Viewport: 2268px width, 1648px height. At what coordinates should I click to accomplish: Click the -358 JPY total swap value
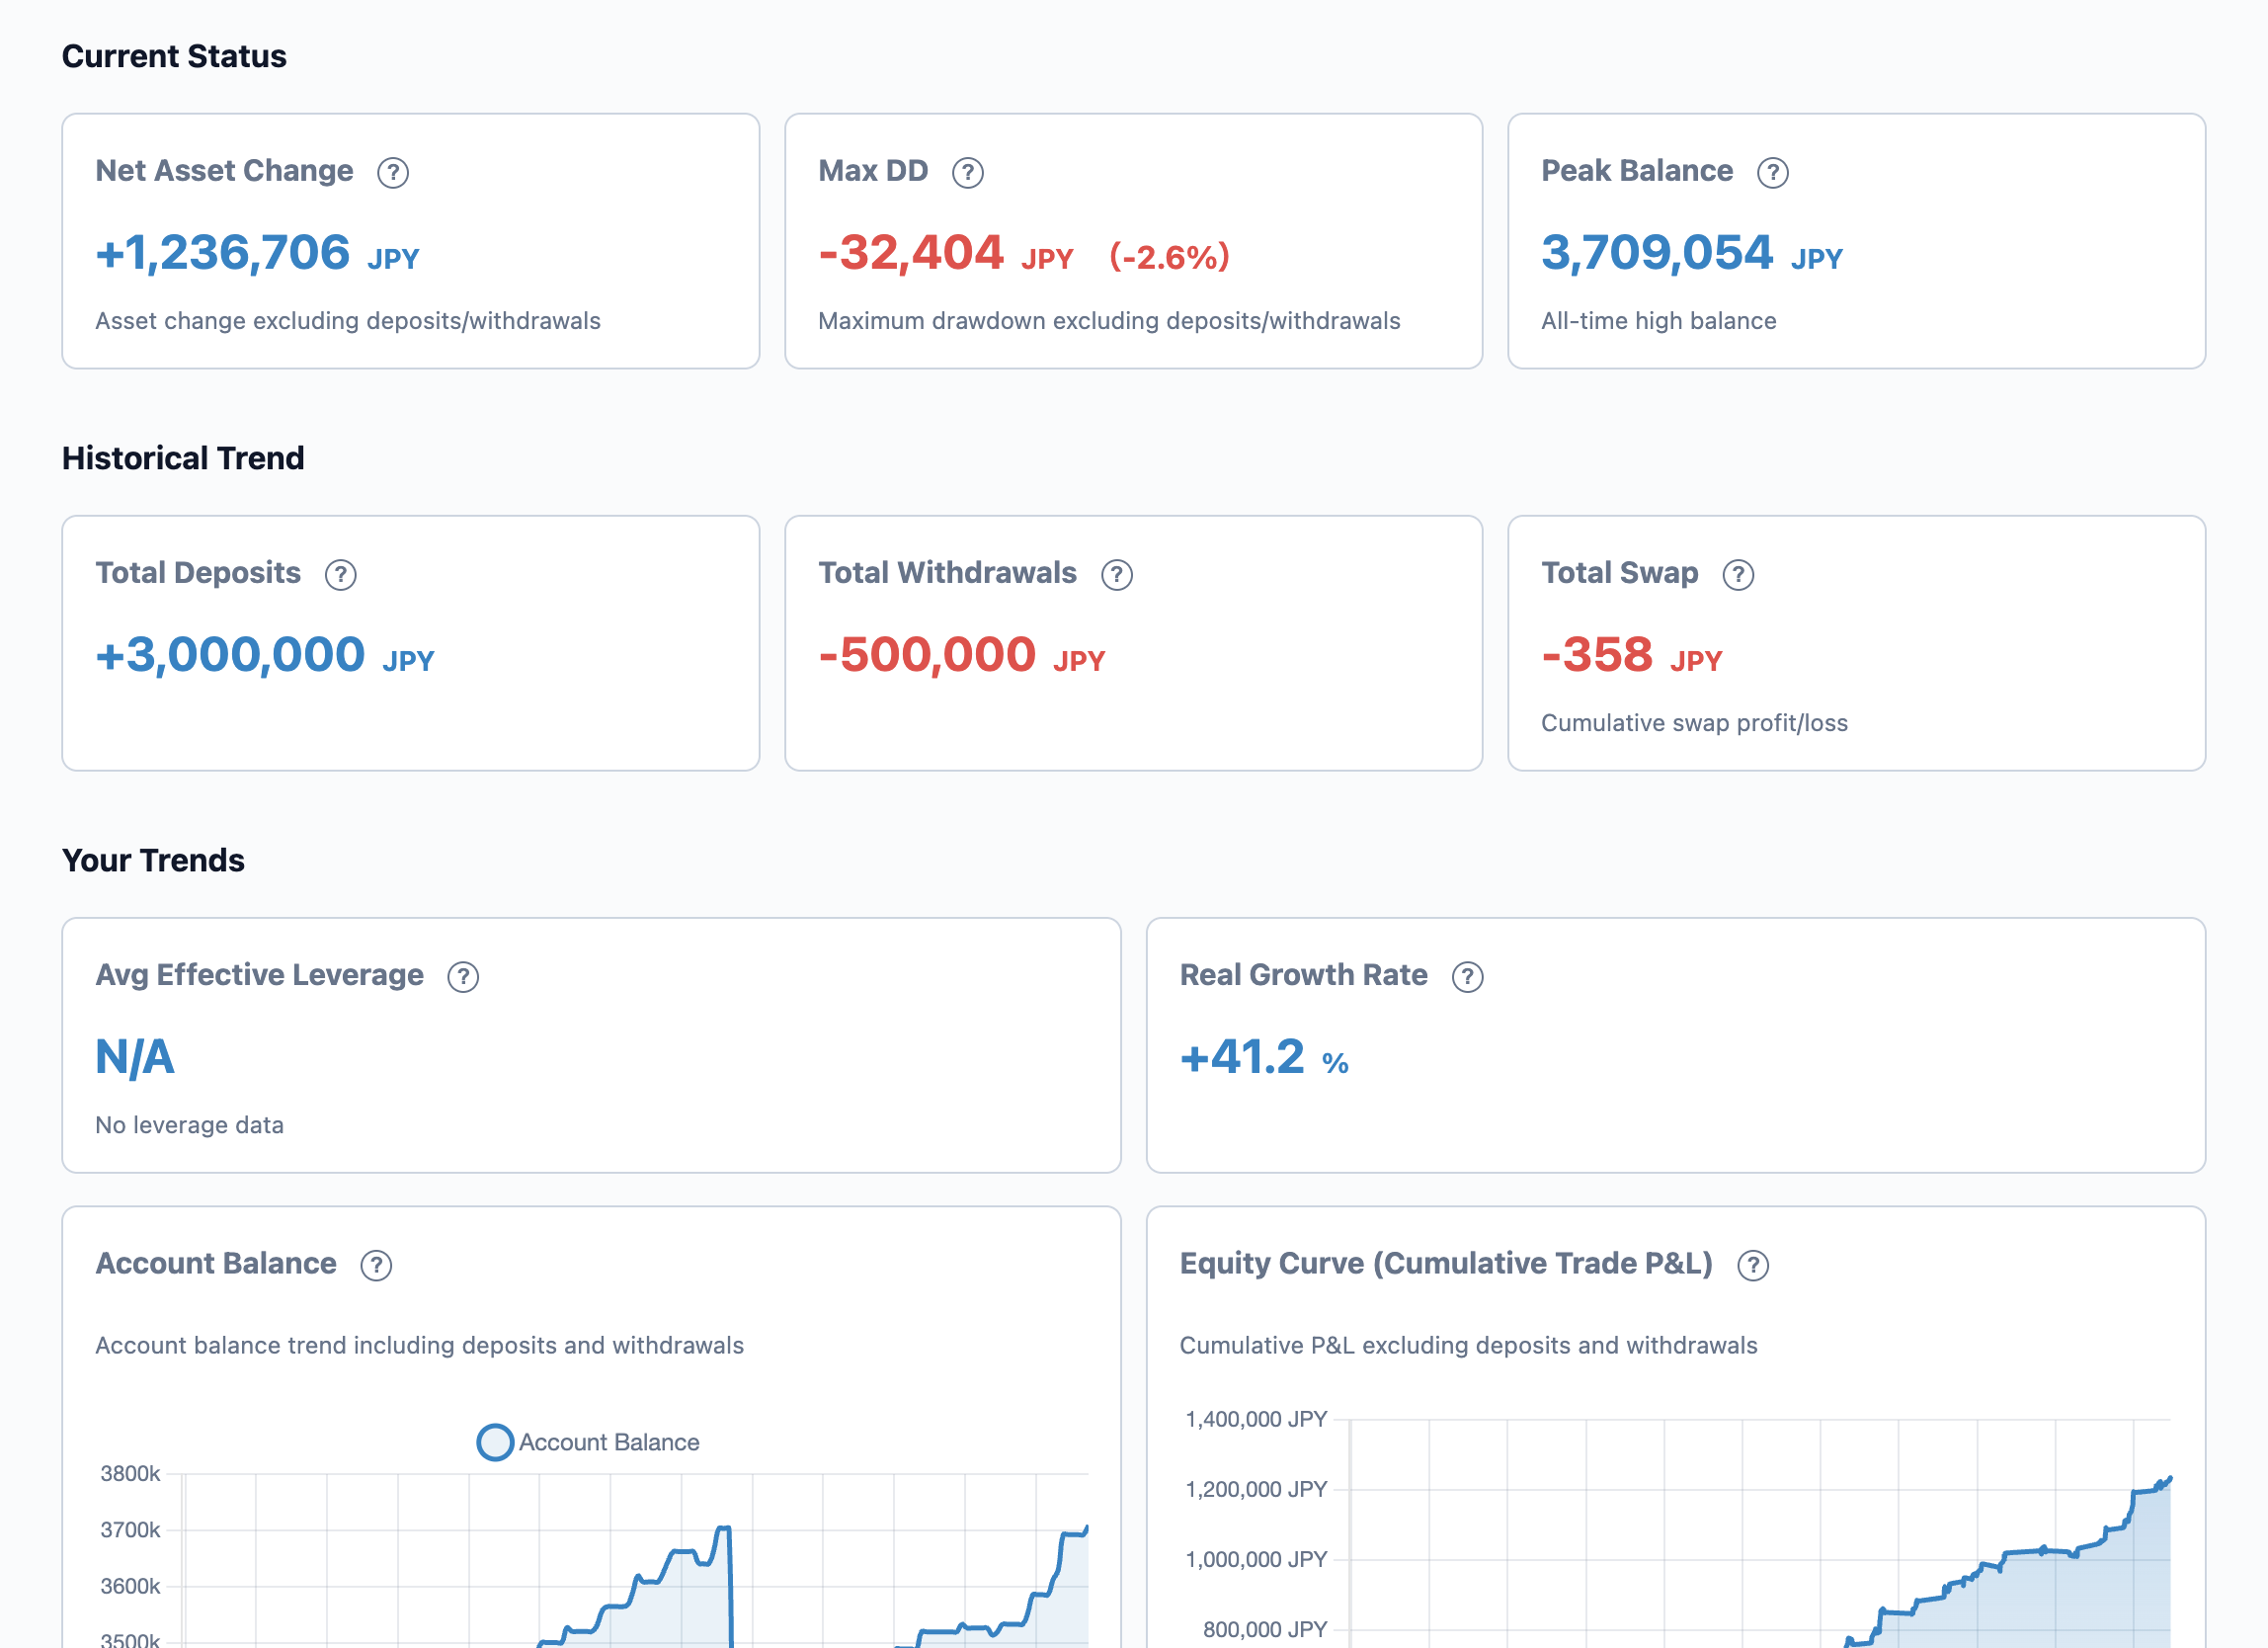(x=1632, y=655)
